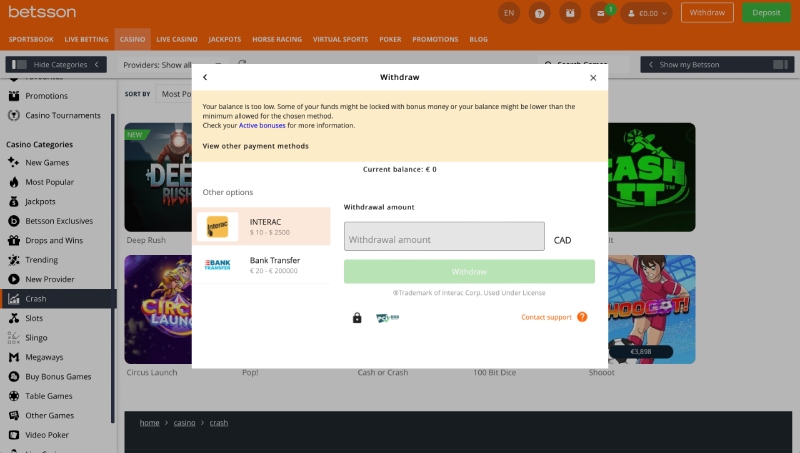This screenshot has width=800, height=453.
Task: Toggle Hide Categories switch
Action: click(19, 64)
